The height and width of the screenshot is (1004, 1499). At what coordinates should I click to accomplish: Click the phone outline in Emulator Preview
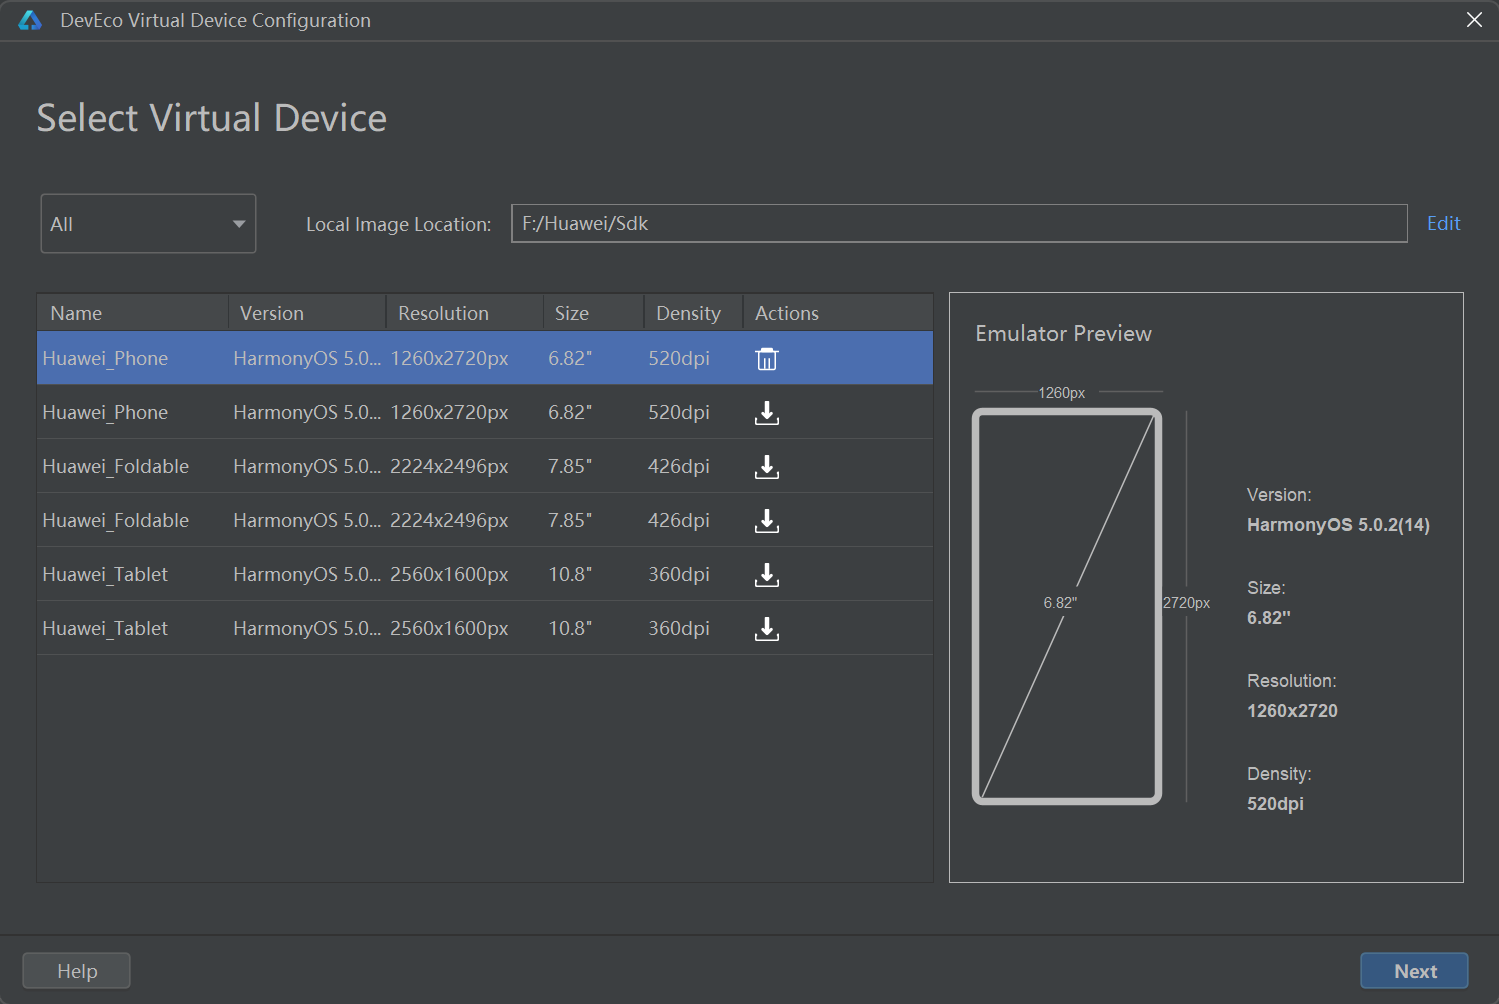(x=1067, y=606)
